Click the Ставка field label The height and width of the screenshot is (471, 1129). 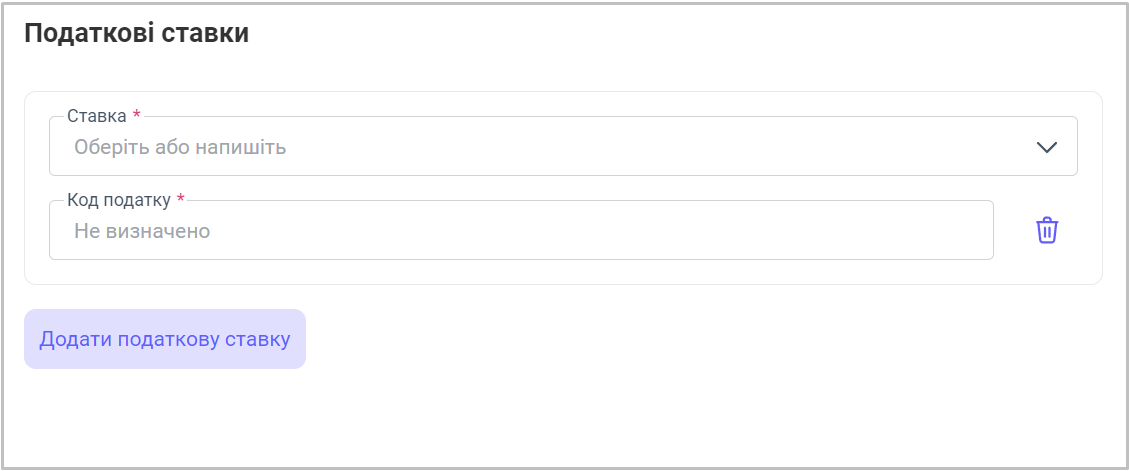(x=96, y=116)
